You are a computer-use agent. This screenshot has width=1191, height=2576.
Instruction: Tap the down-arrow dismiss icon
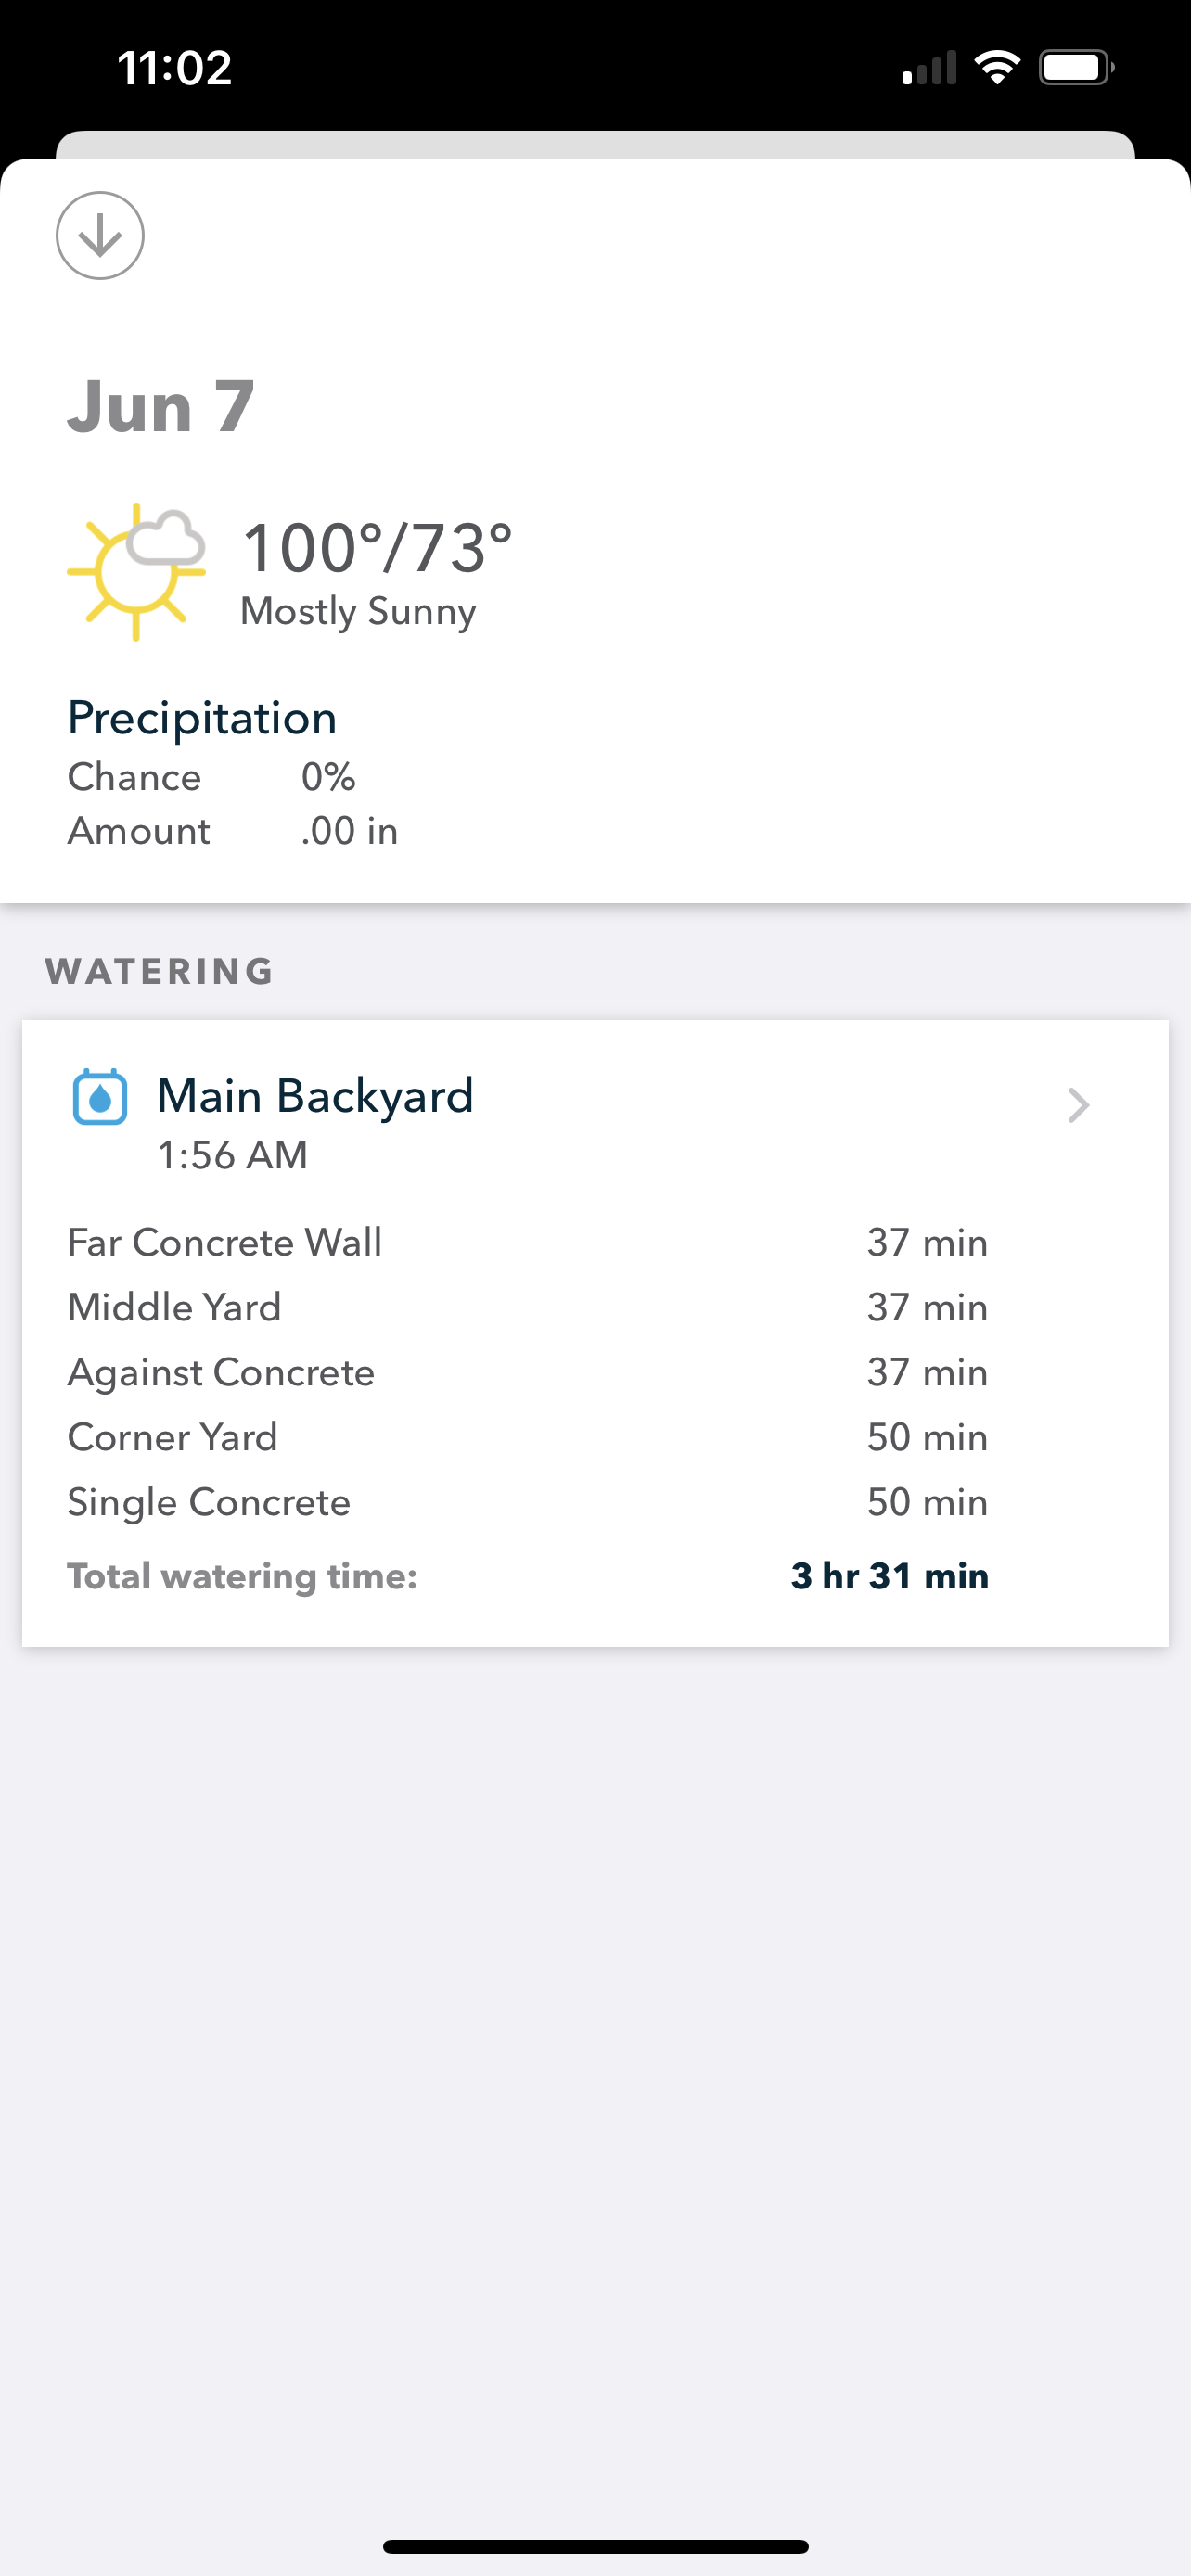(100, 236)
